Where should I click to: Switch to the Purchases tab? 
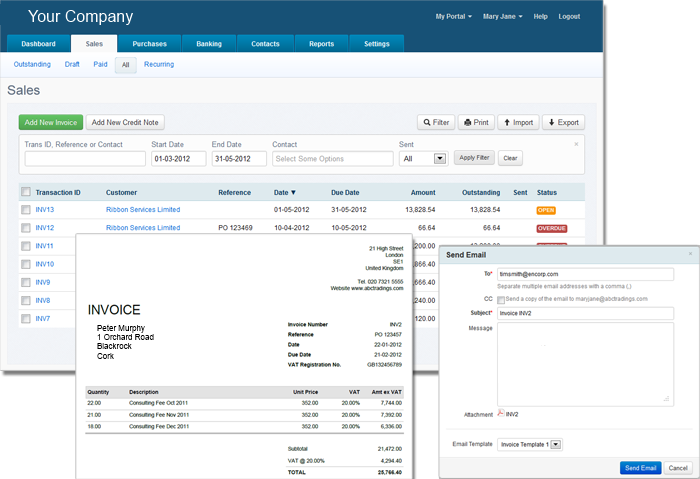tap(150, 44)
